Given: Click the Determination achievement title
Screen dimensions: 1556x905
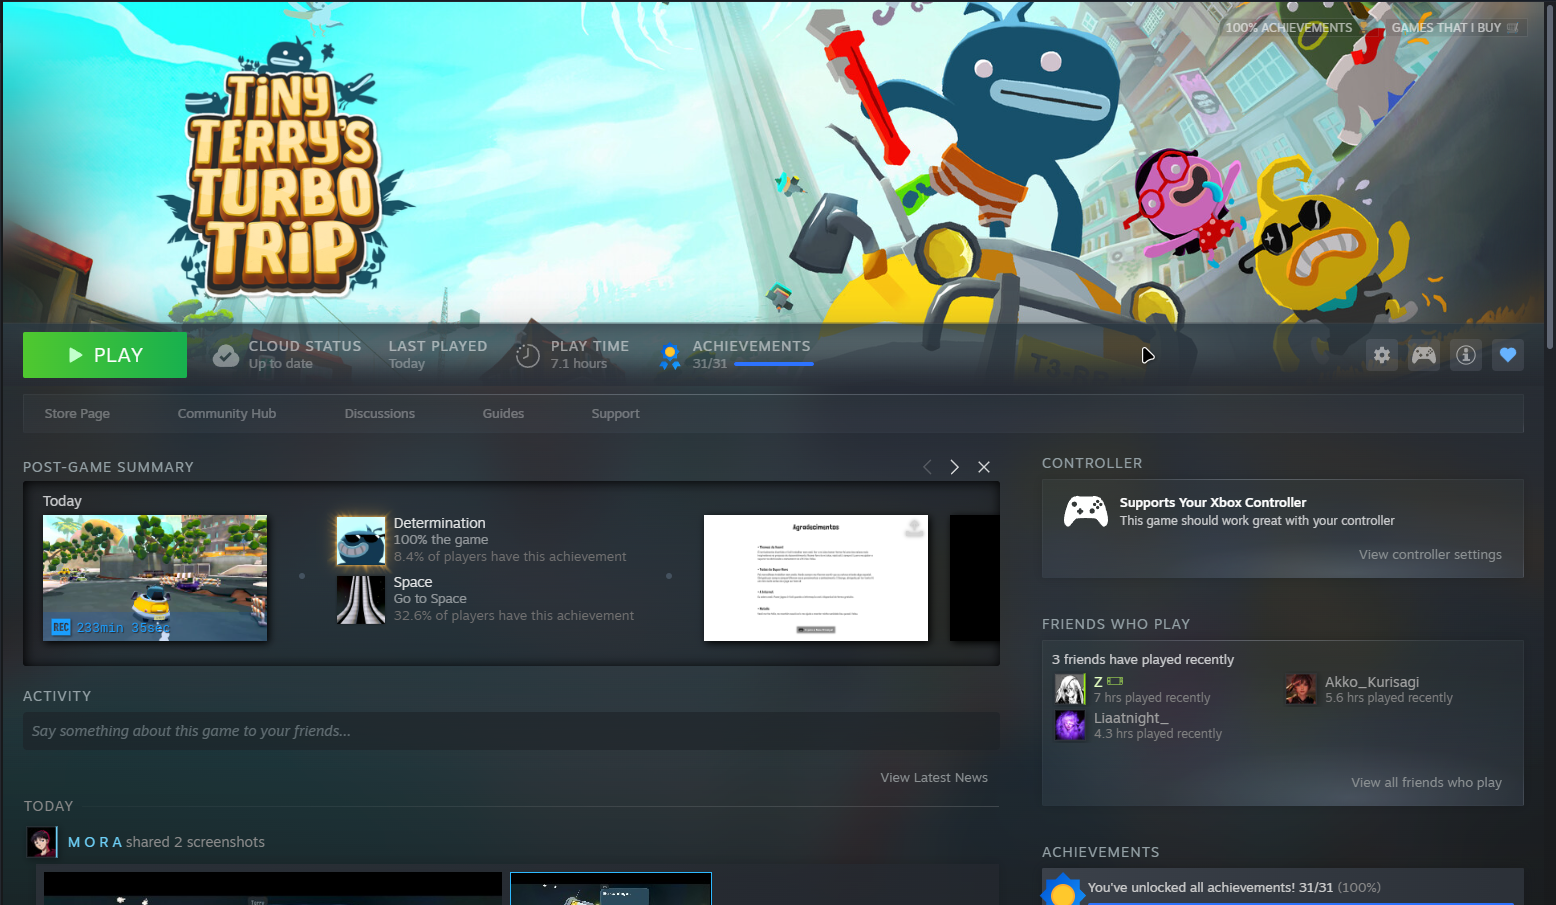Looking at the screenshot, I should (x=439, y=523).
